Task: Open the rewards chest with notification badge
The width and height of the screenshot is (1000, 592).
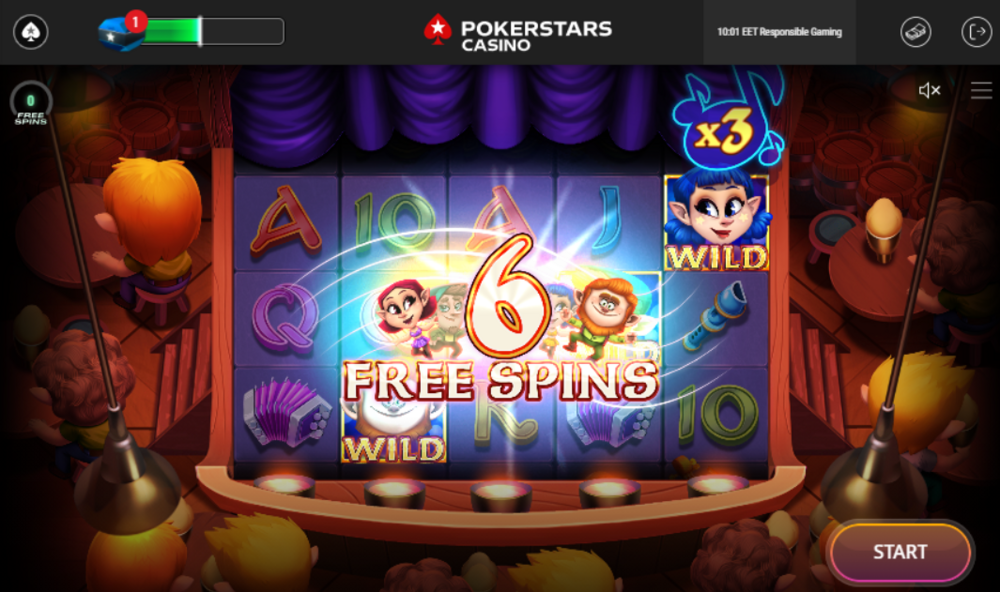Action: pyautogui.click(x=122, y=31)
